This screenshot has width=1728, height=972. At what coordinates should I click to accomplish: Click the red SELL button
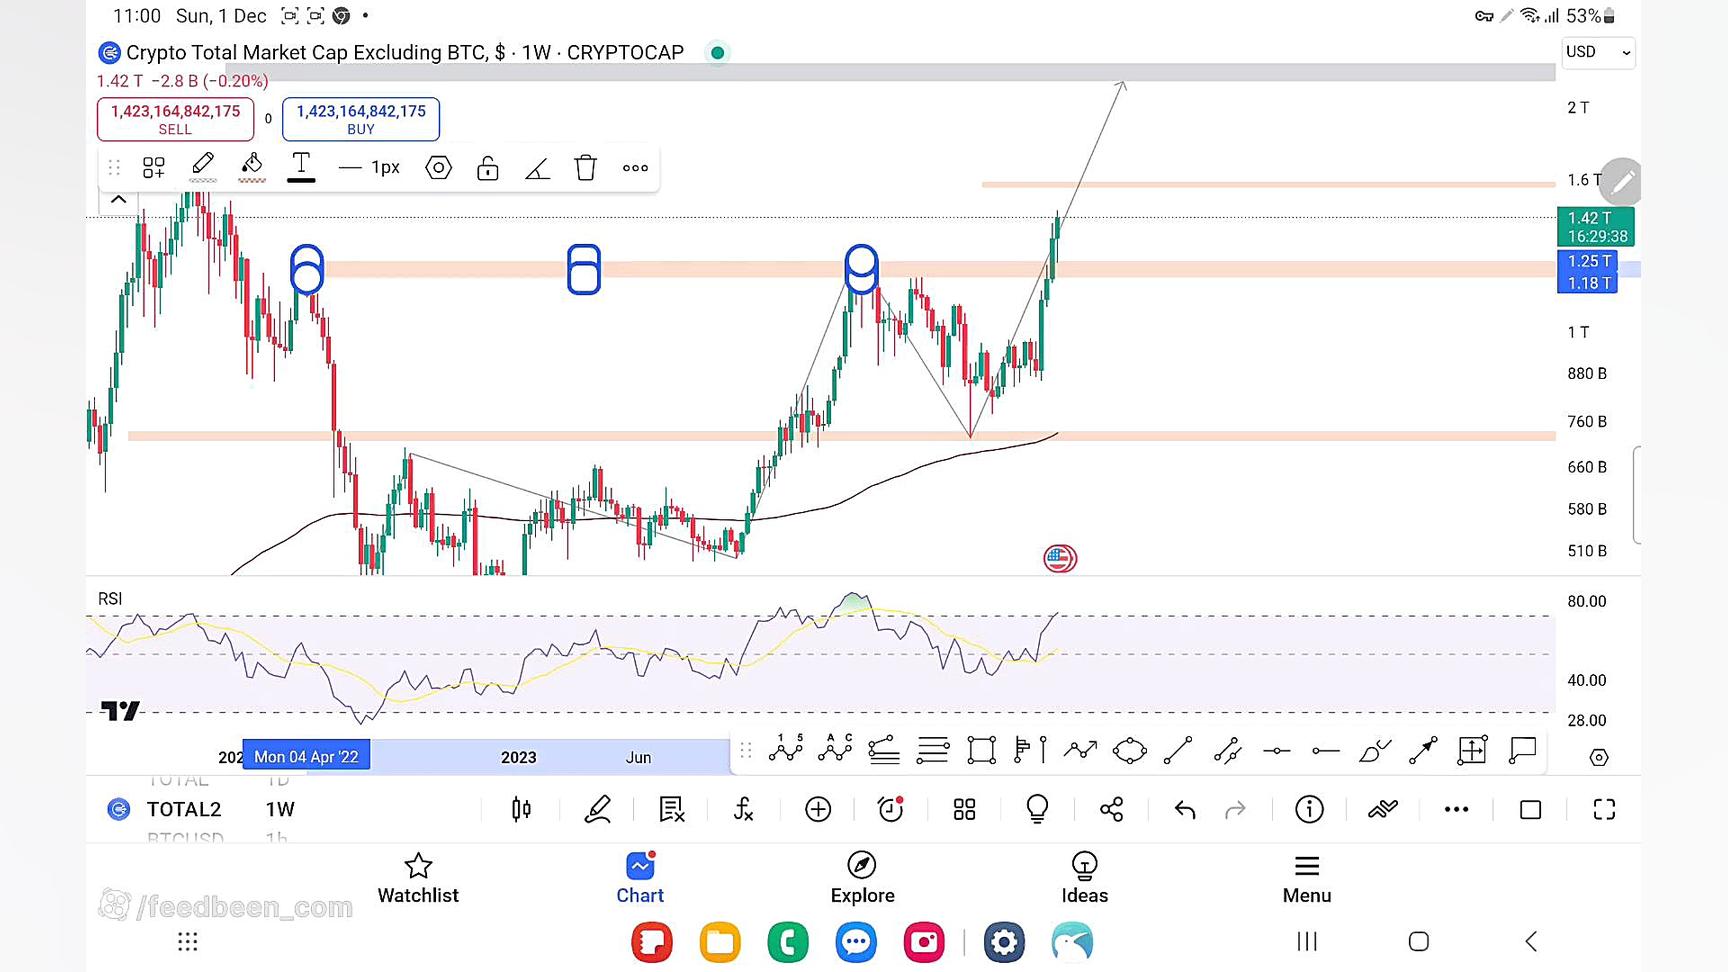(x=175, y=119)
